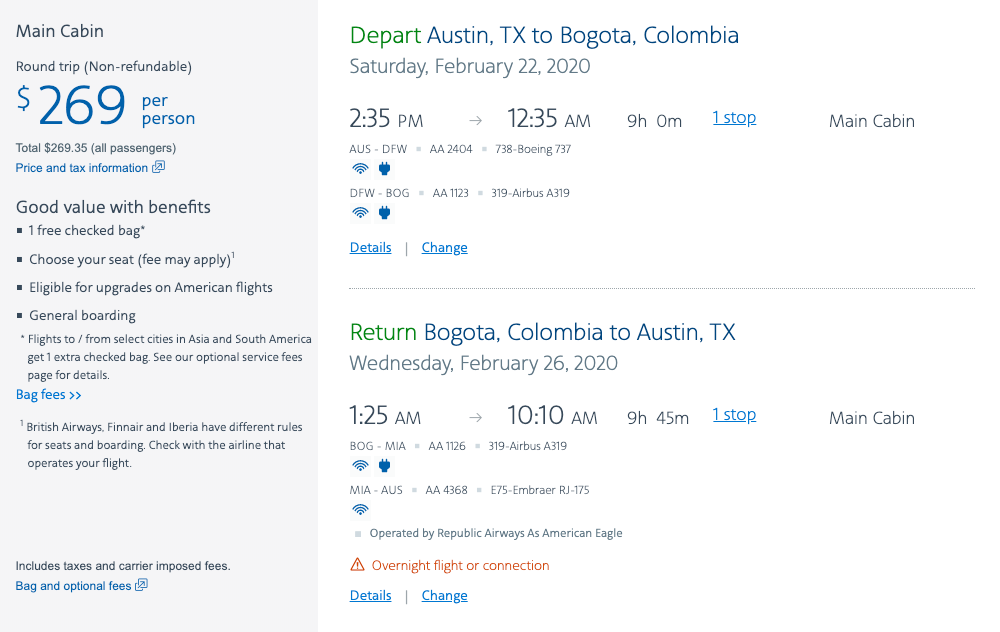Click power outlet icon for AUS - DFW flight
This screenshot has width=1000, height=632.
click(x=384, y=169)
